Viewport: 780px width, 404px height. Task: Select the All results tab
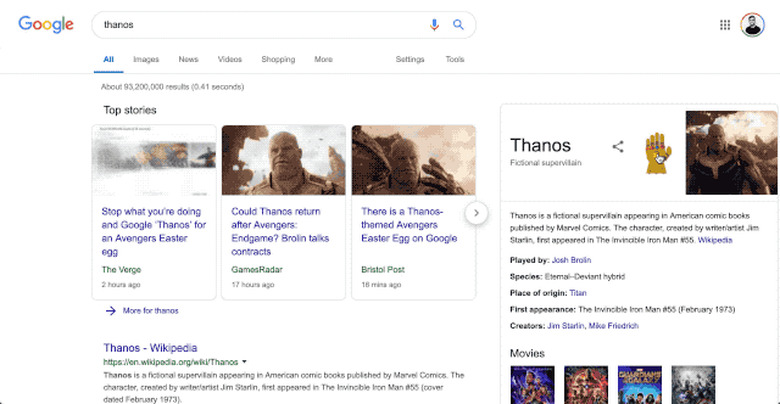[108, 59]
